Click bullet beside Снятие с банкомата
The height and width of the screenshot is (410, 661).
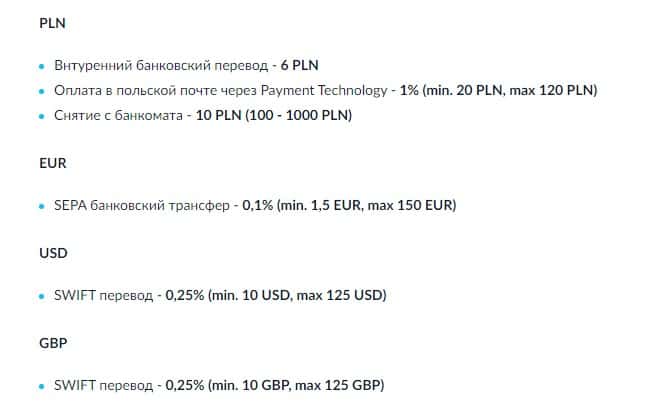pos(41,115)
